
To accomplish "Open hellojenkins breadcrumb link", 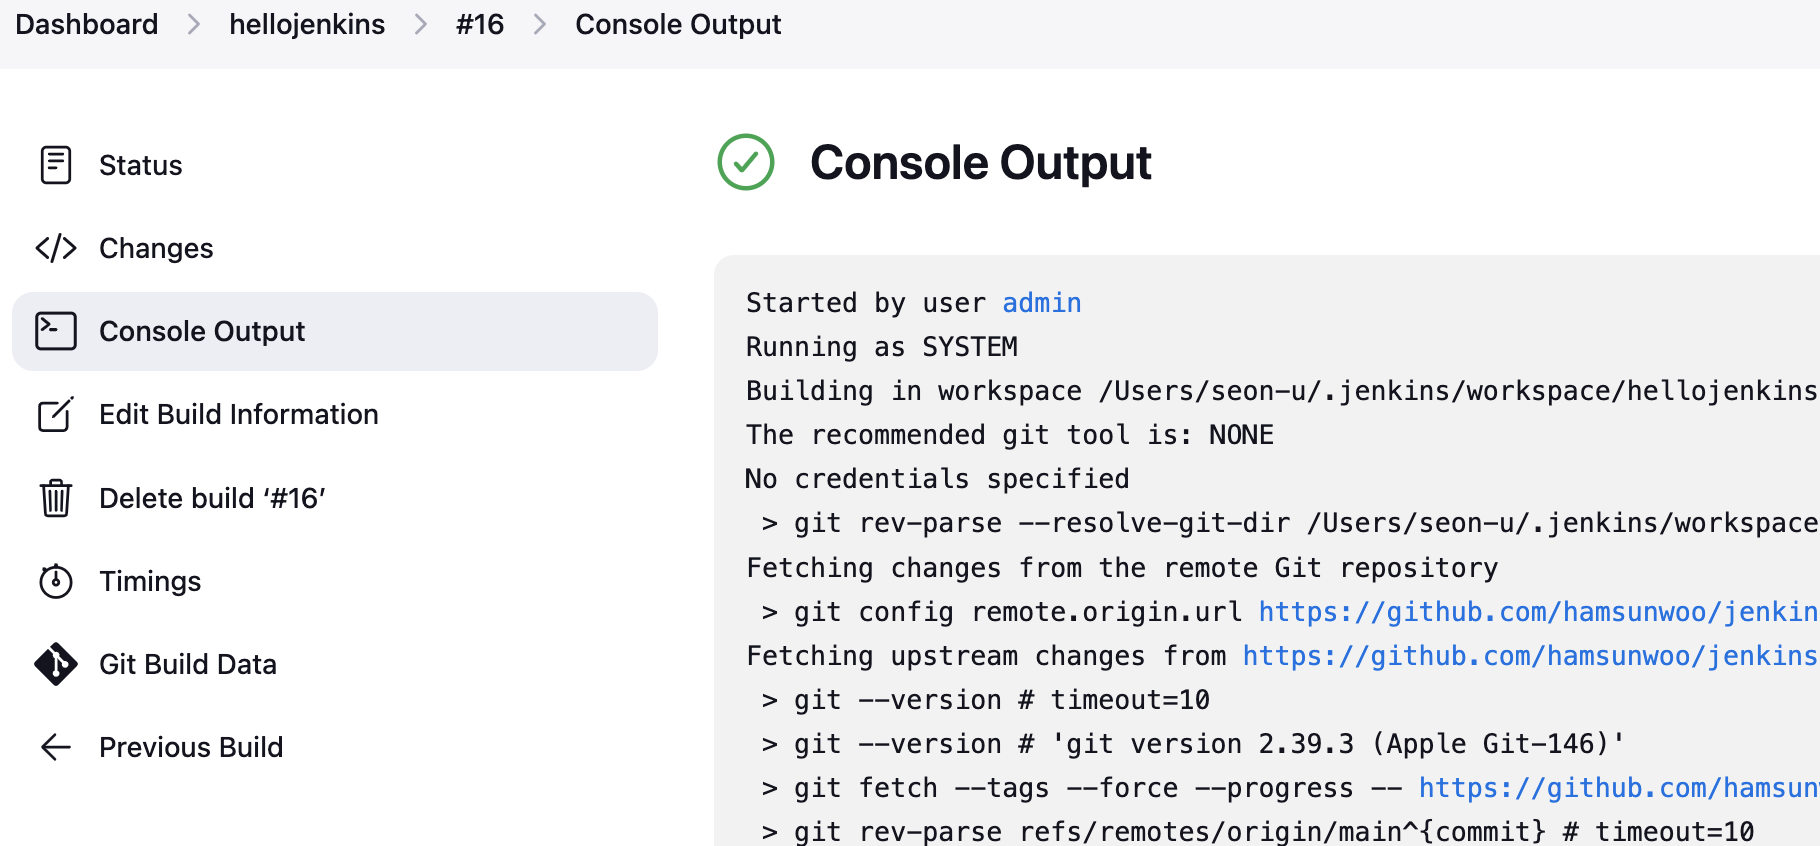I will [307, 24].
